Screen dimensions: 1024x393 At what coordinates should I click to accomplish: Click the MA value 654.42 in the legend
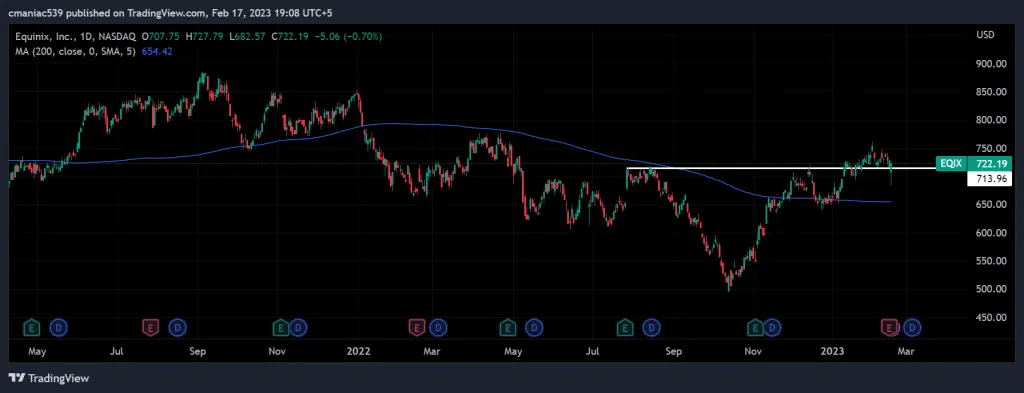(x=156, y=51)
